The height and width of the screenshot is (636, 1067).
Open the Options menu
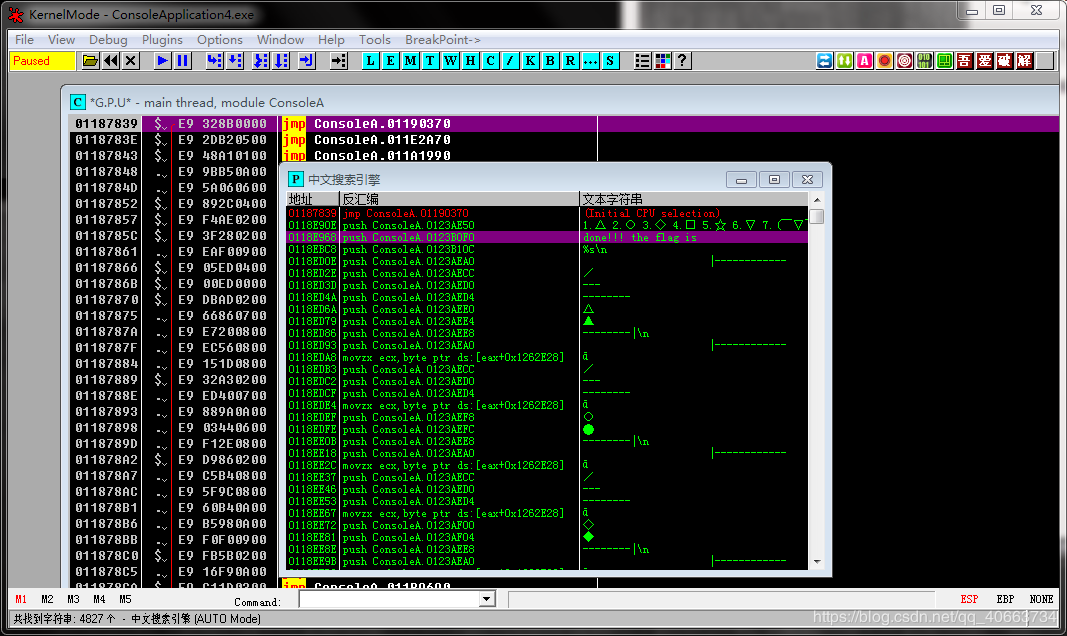pyautogui.click(x=220, y=40)
